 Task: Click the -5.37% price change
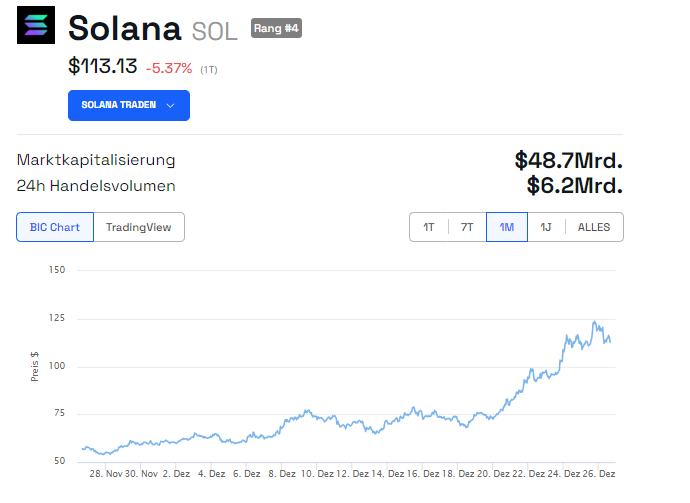(169, 68)
